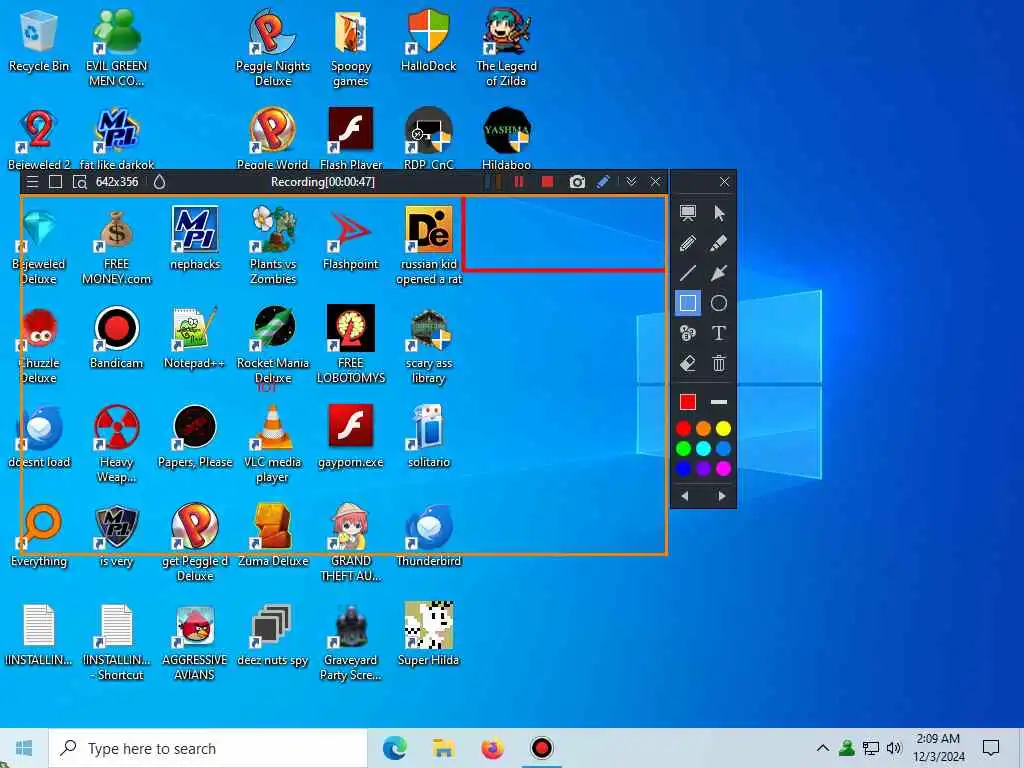Focus the Type here to search box
The width and height of the screenshot is (1024, 768).
click(x=208, y=748)
